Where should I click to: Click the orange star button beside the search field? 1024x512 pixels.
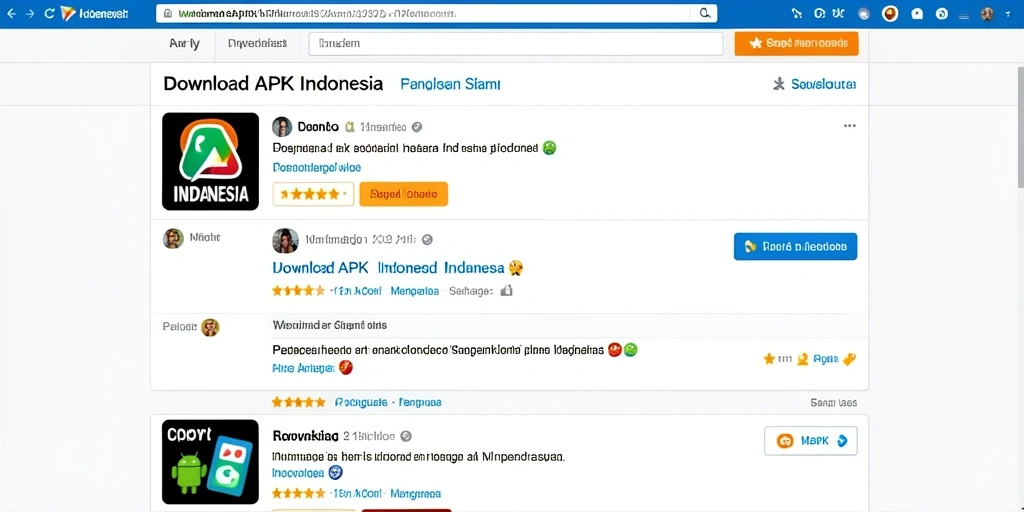click(x=796, y=43)
